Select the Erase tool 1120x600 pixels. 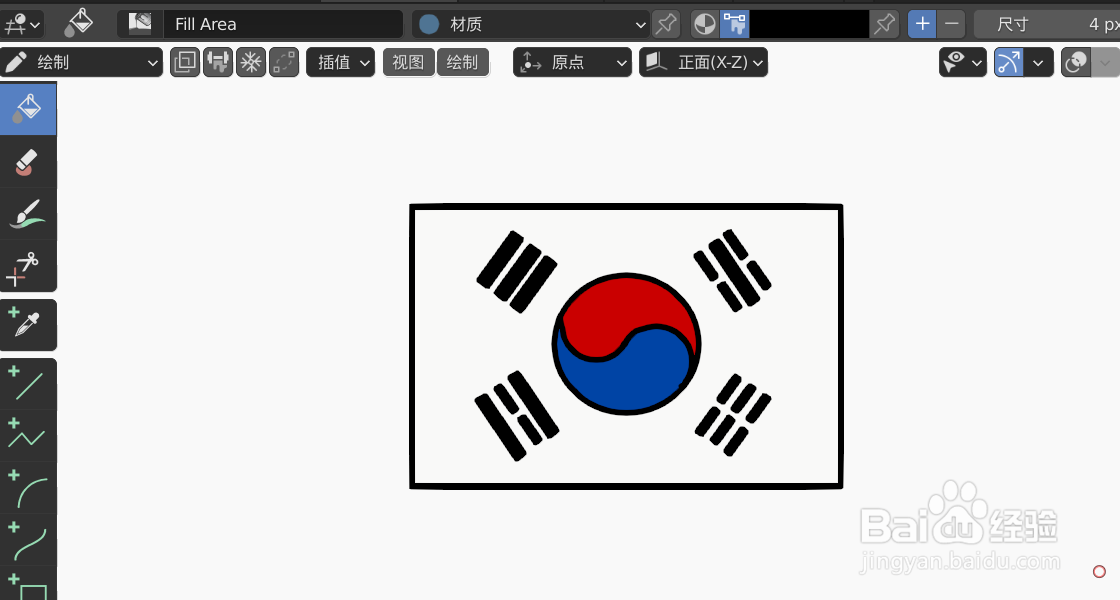coord(28,161)
